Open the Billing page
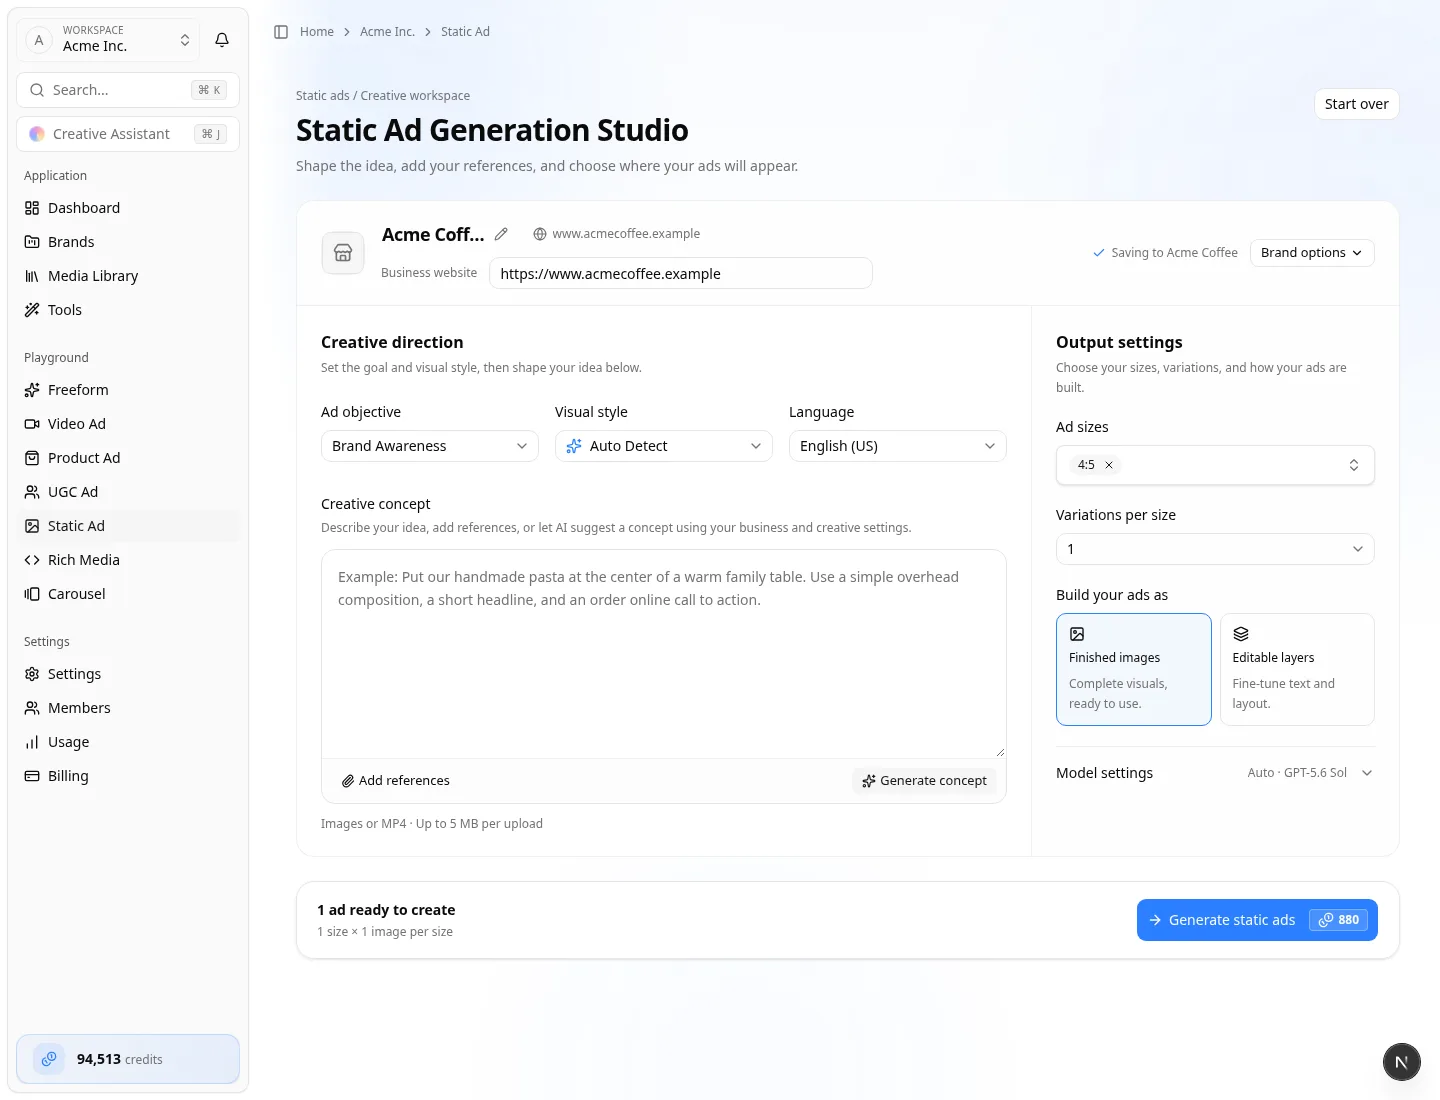Screen dimensions: 1440x1100 (x=128, y=776)
